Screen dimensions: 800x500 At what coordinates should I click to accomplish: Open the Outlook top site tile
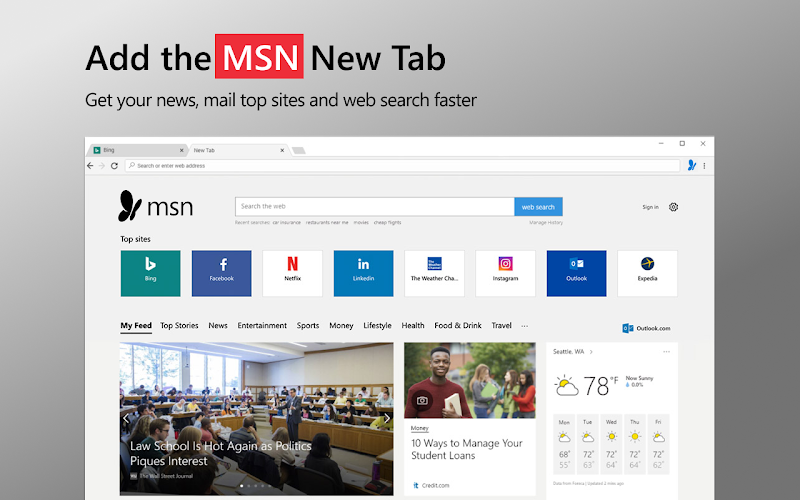577,273
